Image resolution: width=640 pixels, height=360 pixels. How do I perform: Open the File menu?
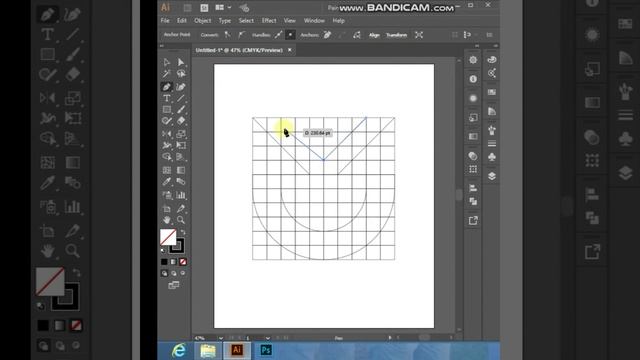pyautogui.click(x=165, y=20)
